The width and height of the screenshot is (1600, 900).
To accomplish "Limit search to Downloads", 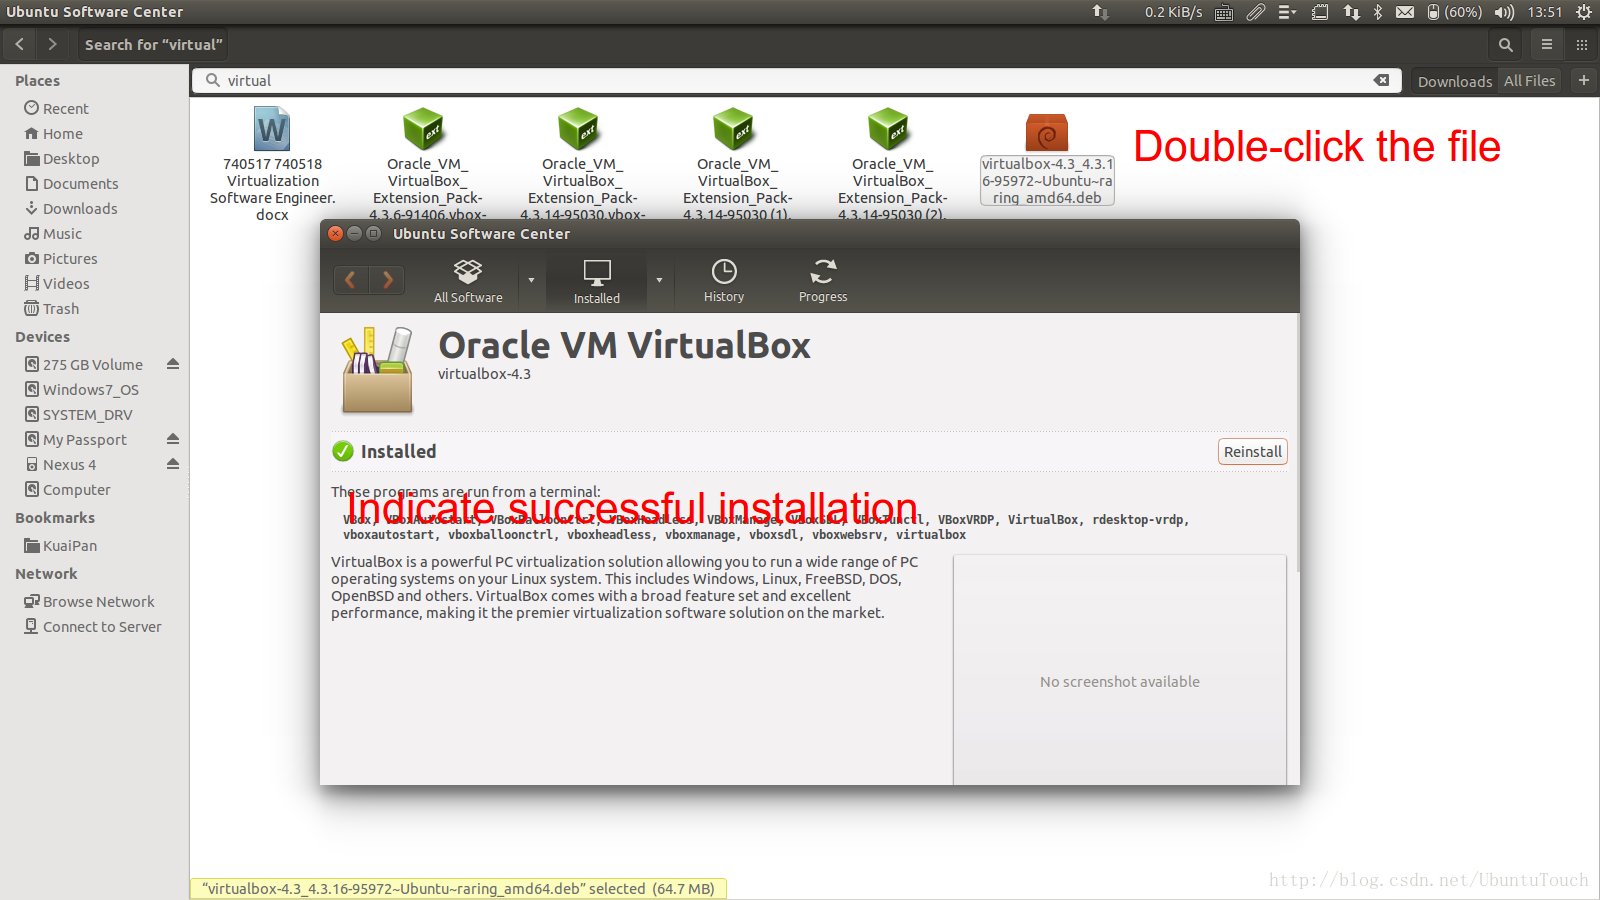I will (x=1454, y=81).
